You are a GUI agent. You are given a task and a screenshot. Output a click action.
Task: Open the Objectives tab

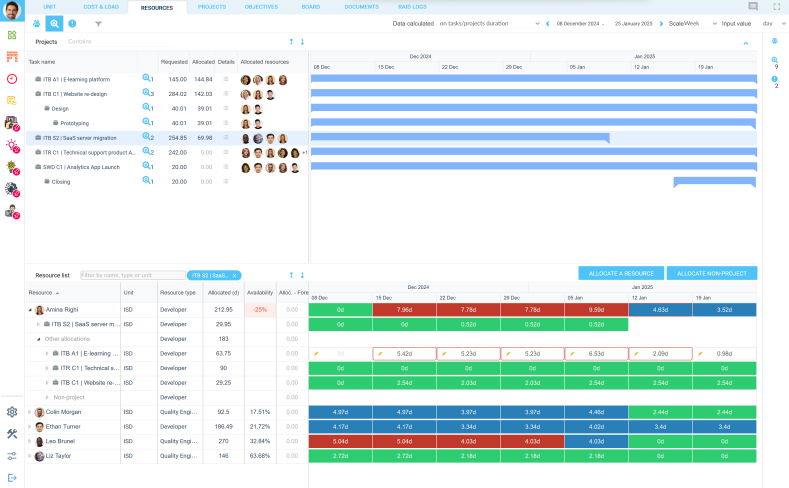click(x=260, y=7)
